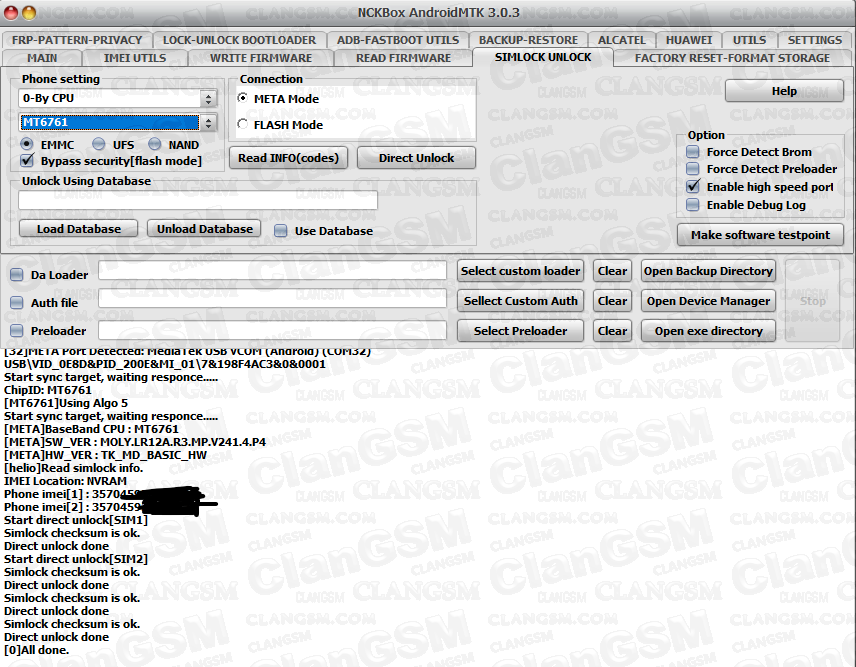This screenshot has width=856, height=667.
Task: Click Open exe directory button
Action: point(708,331)
